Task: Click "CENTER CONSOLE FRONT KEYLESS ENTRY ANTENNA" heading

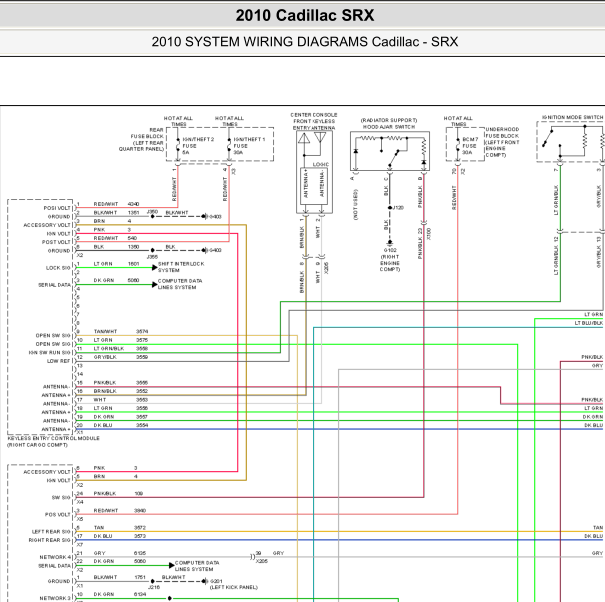Action: tap(314, 121)
